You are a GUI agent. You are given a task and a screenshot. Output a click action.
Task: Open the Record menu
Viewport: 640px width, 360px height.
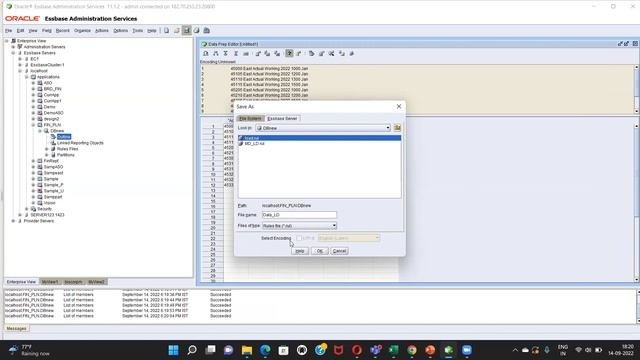(x=62, y=31)
